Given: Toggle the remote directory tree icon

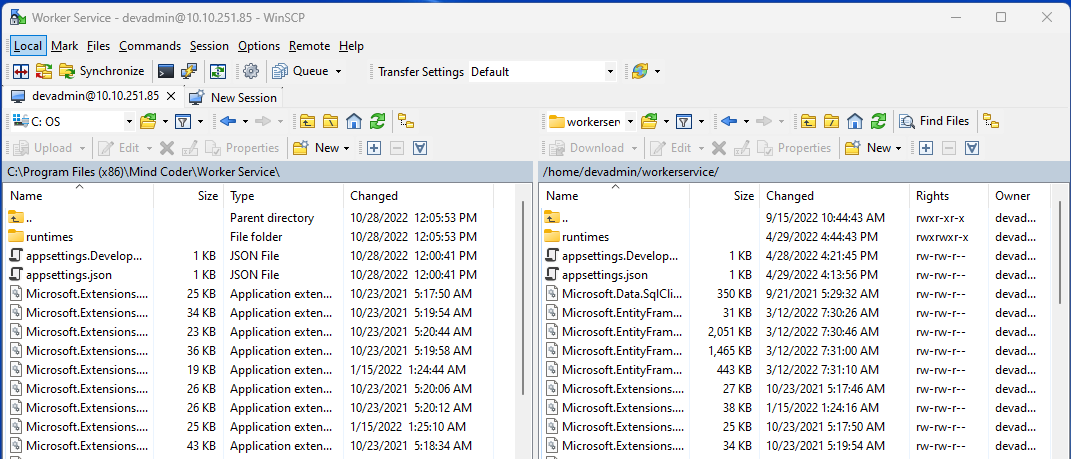Looking at the screenshot, I should (x=990, y=122).
